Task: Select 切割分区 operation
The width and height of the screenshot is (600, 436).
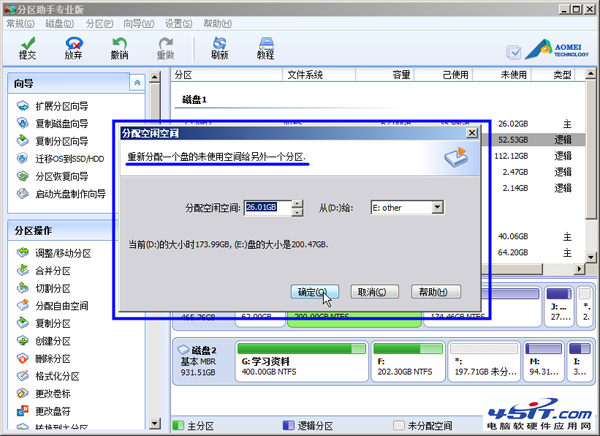Action: (44, 288)
